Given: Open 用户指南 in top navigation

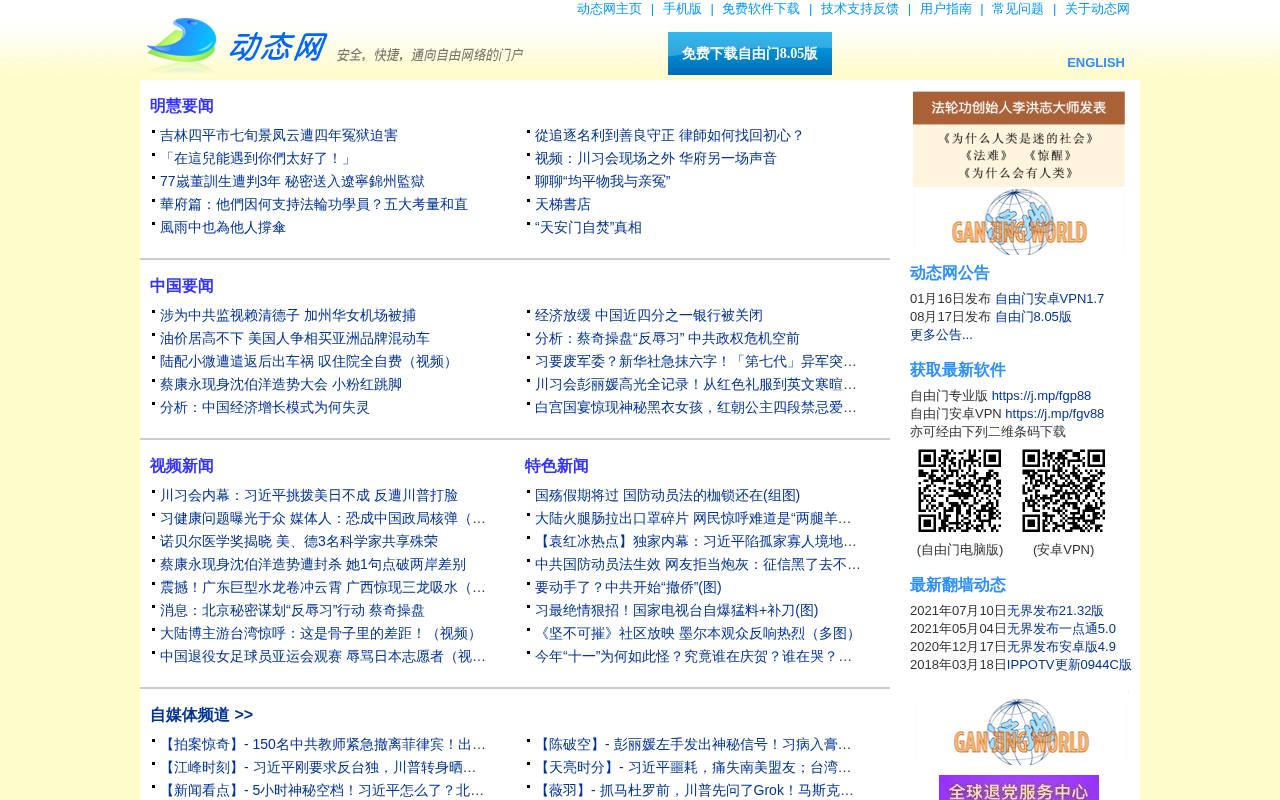Looking at the screenshot, I should click(x=946, y=9).
